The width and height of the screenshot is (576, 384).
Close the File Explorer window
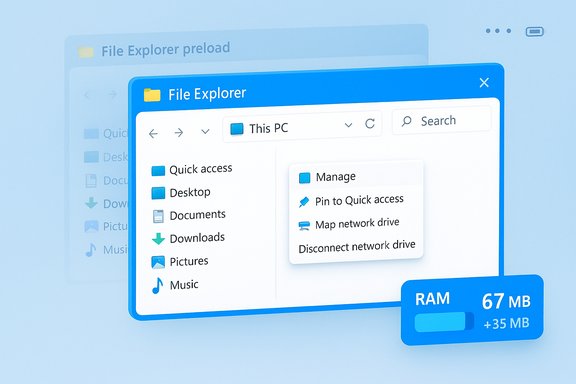tap(484, 83)
